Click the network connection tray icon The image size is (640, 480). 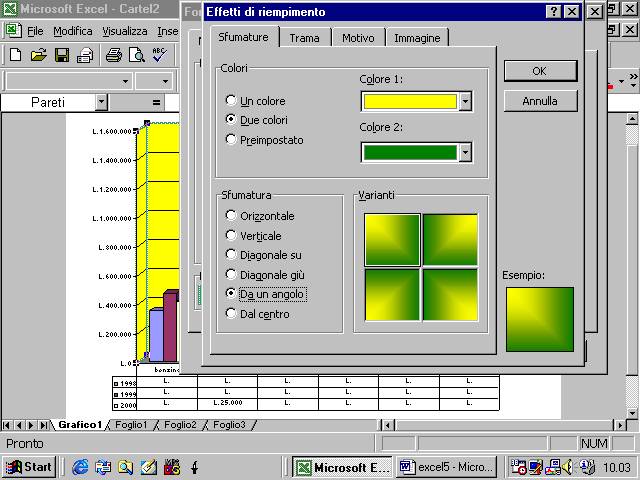click(553, 467)
